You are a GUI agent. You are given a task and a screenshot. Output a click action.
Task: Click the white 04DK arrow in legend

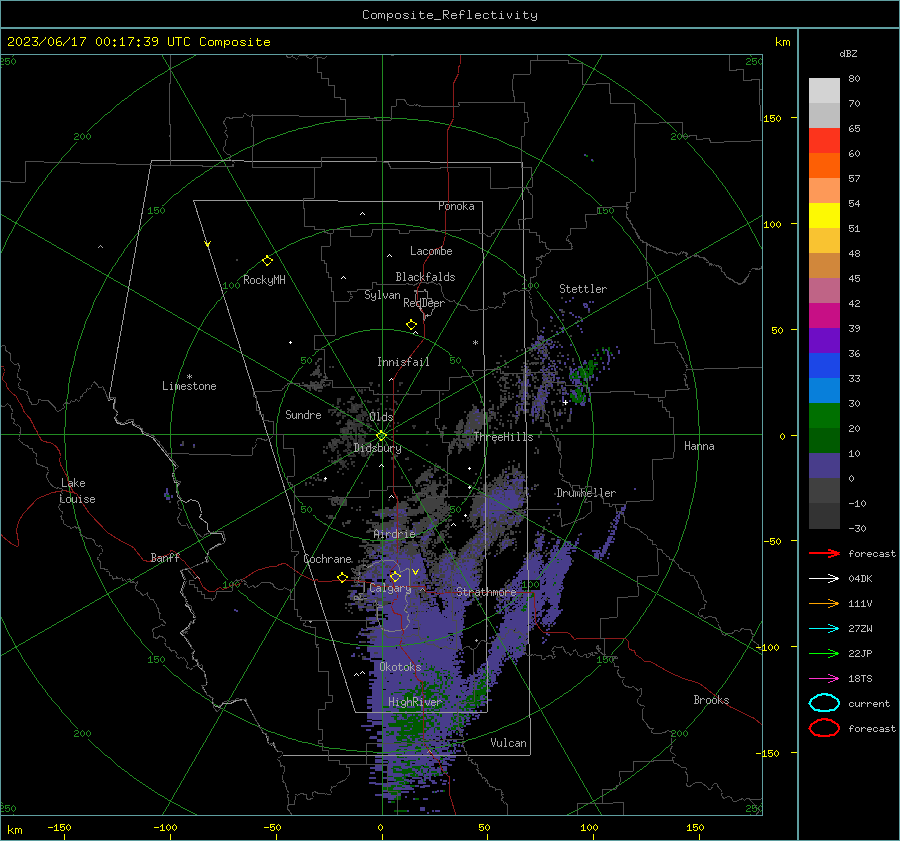point(824,578)
